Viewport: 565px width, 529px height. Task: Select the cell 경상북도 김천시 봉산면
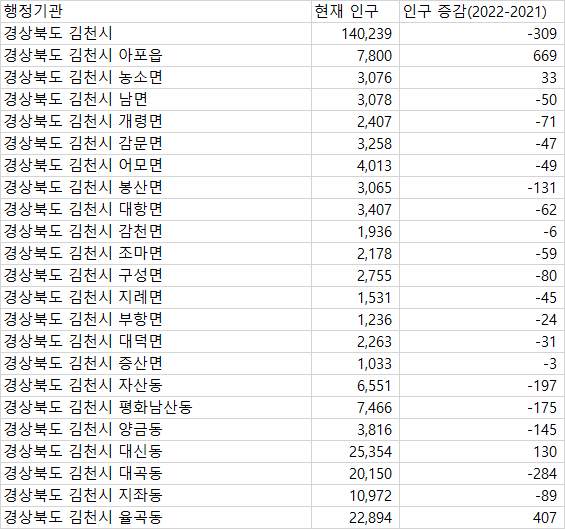[x=156, y=187]
